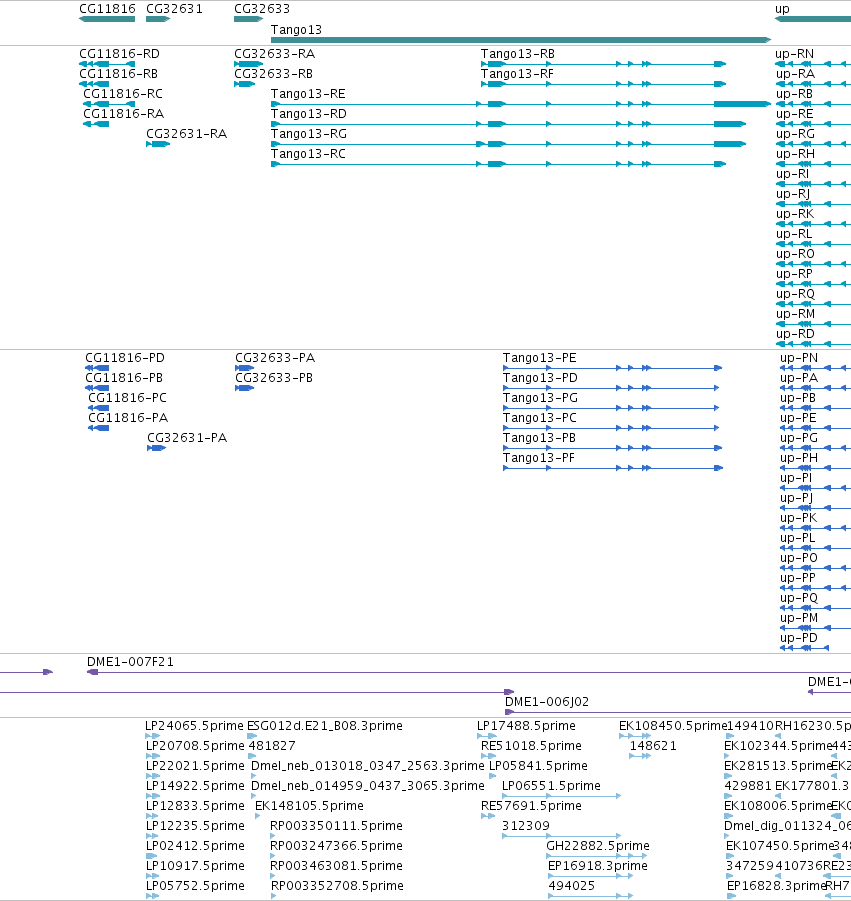
Task: Click transcript label CG11816-RA
Action: tap(124, 114)
